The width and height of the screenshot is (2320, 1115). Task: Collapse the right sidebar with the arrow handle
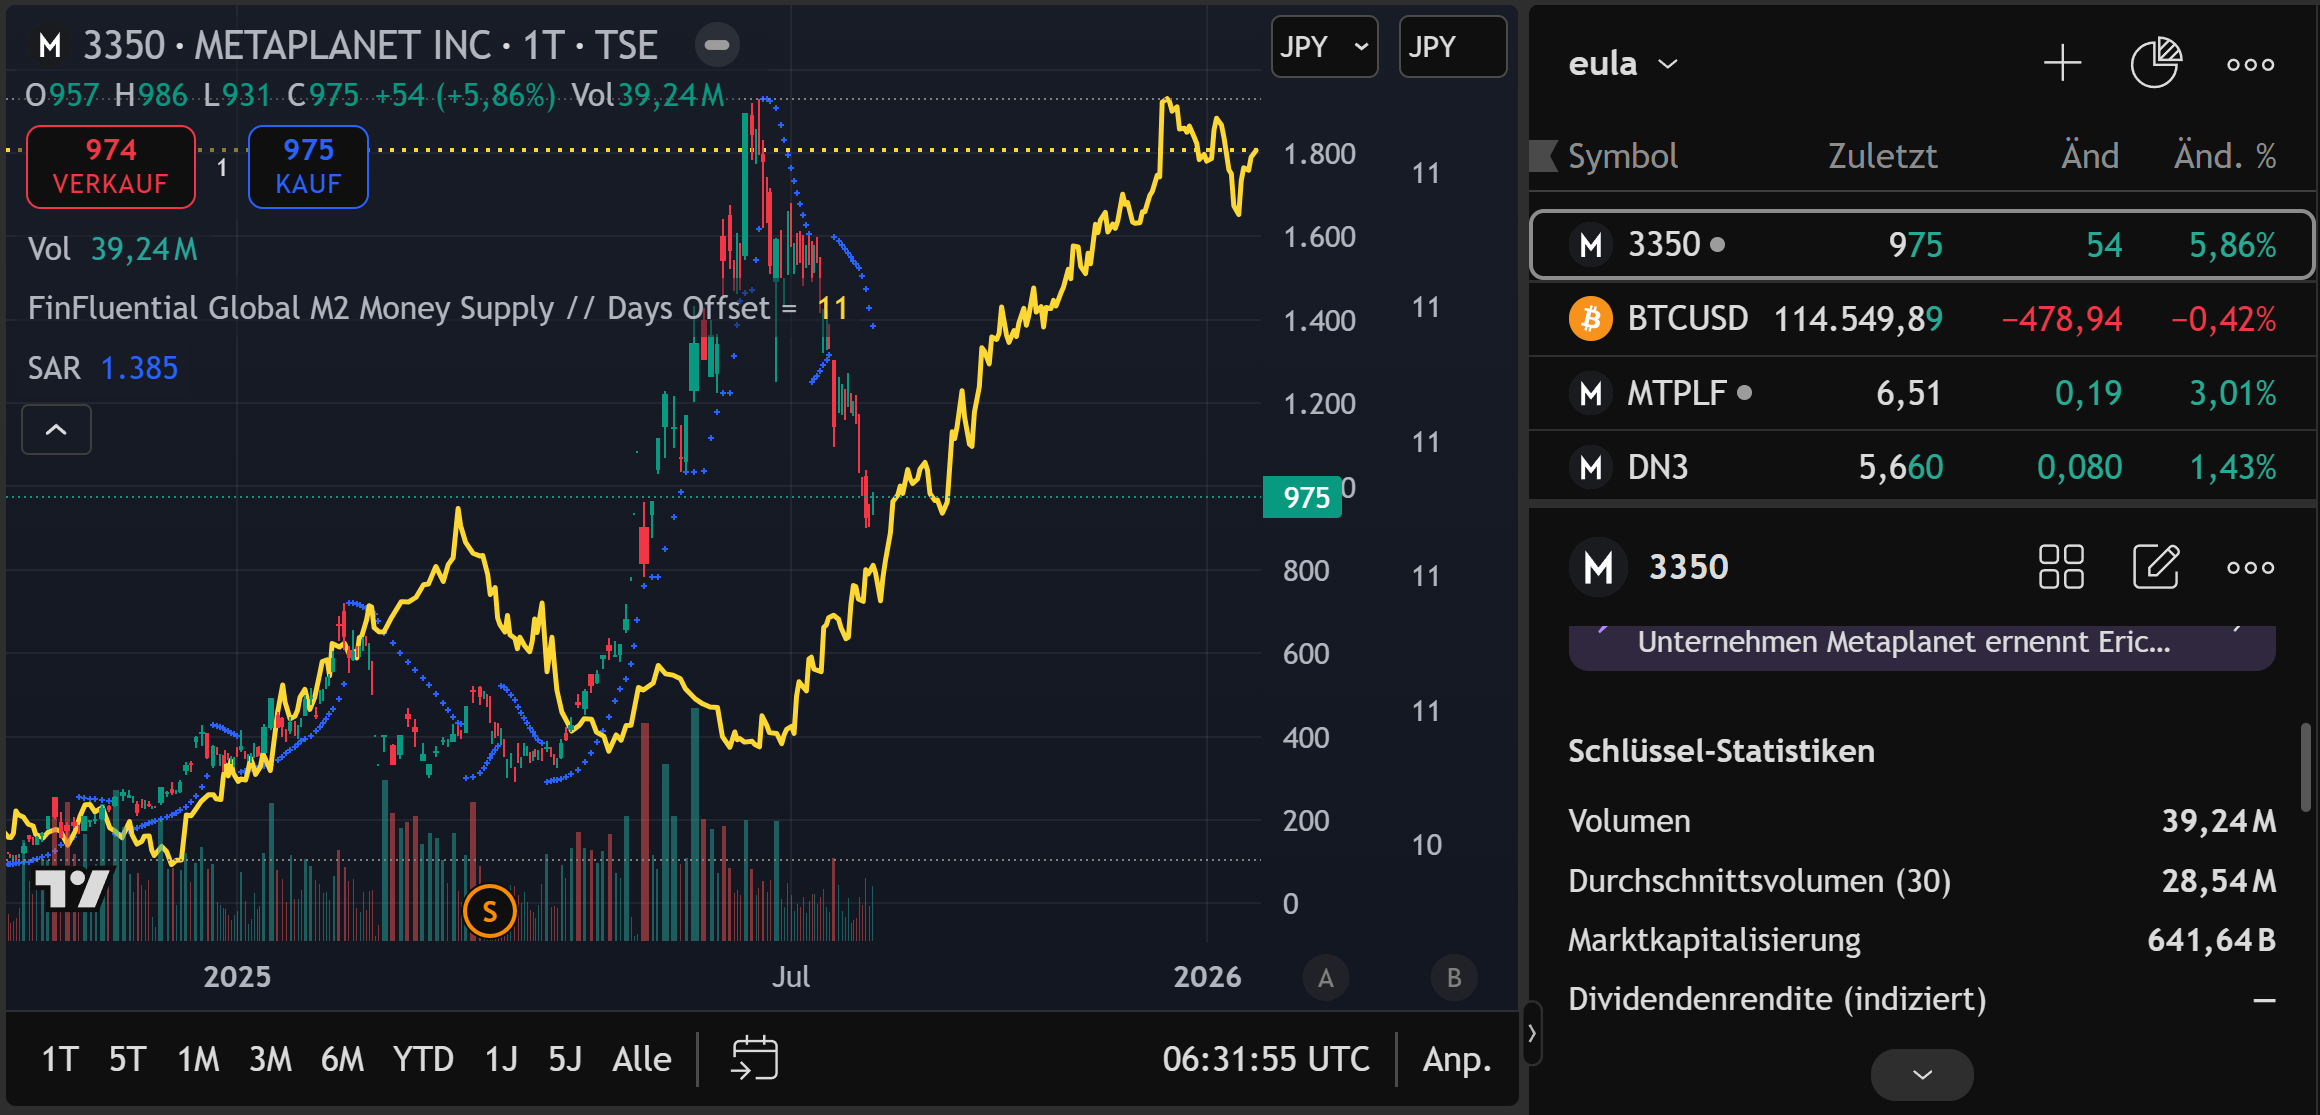pos(1531,1032)
